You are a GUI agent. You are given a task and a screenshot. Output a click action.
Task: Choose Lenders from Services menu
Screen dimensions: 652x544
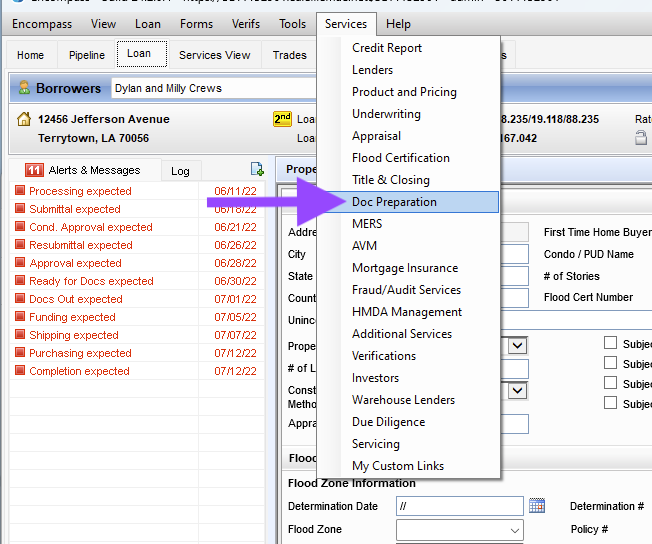[x=408, y=70]
